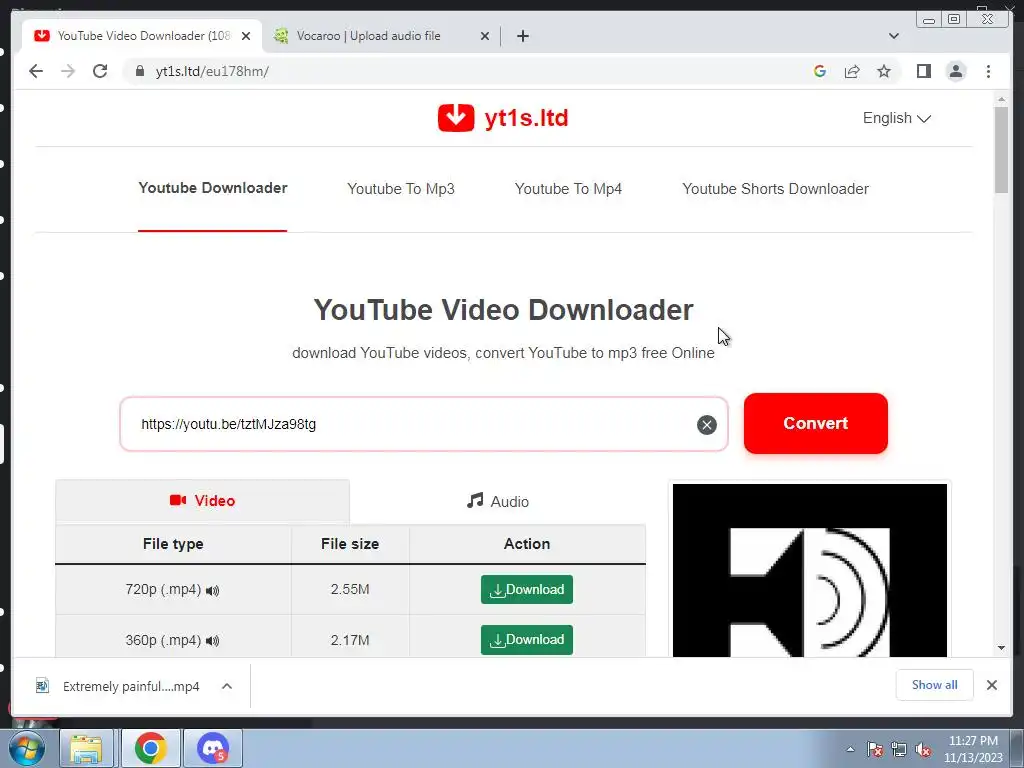The image size is (1024, 768).
Task: Click the Action column header
Action: coord(527,544)
